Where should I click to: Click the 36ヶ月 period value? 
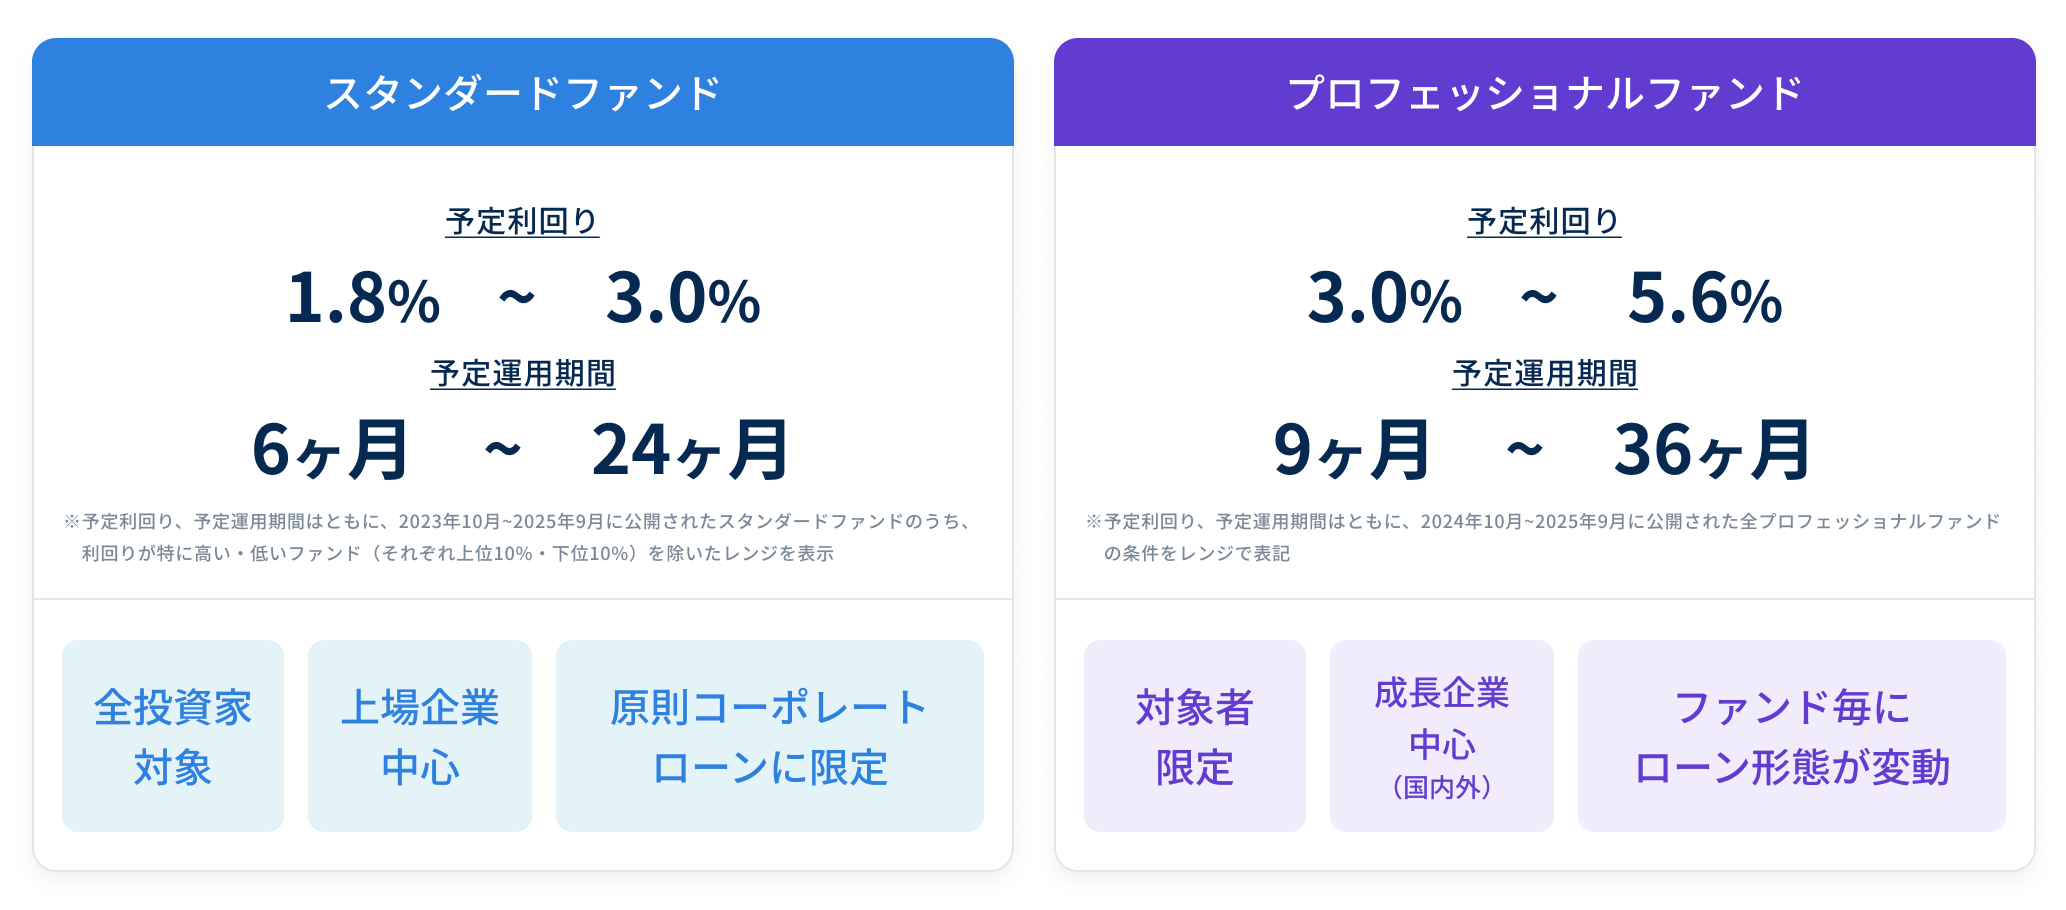point(1712,450)
